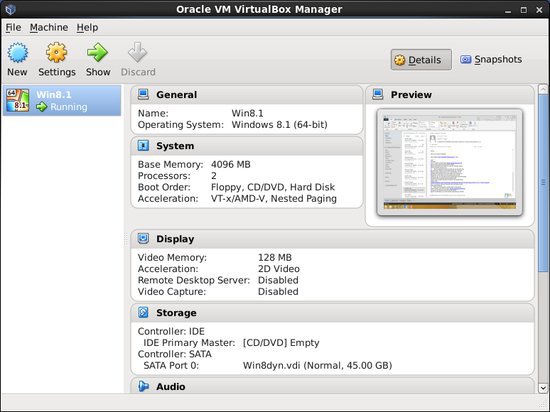
Task: Switch to the Details view
Action: coord(421,60)
